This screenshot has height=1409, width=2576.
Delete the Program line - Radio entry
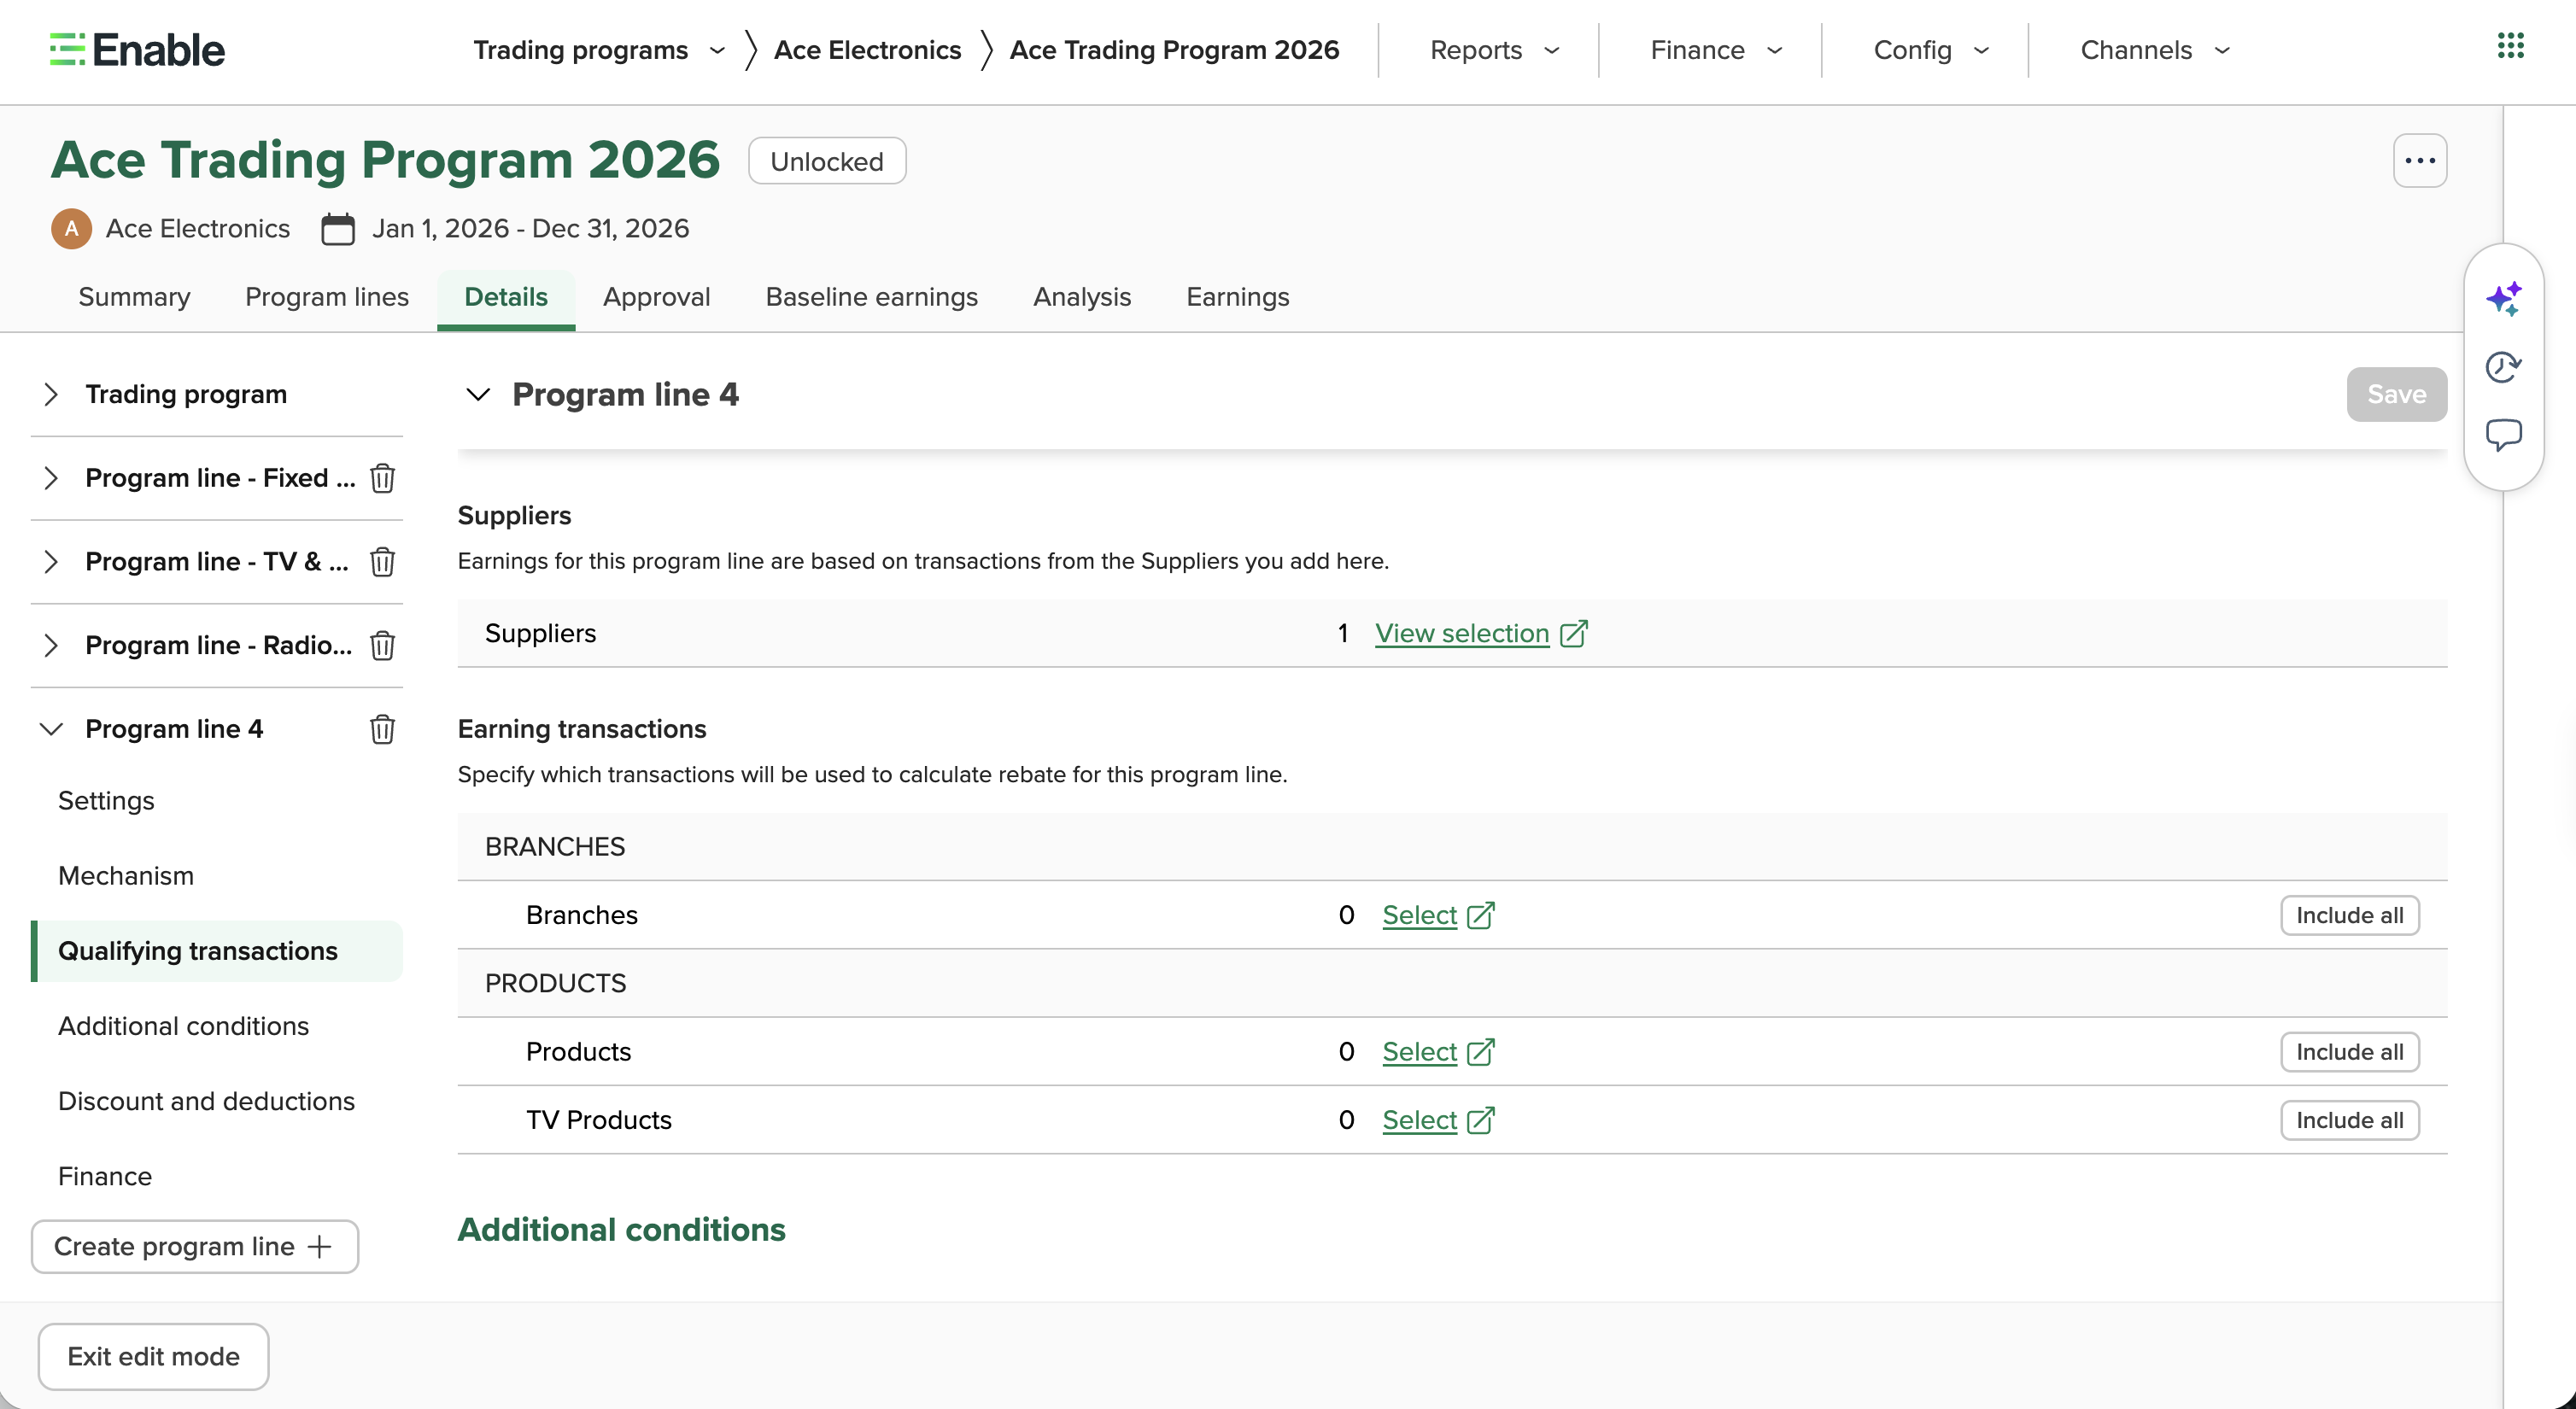(382, 645)
